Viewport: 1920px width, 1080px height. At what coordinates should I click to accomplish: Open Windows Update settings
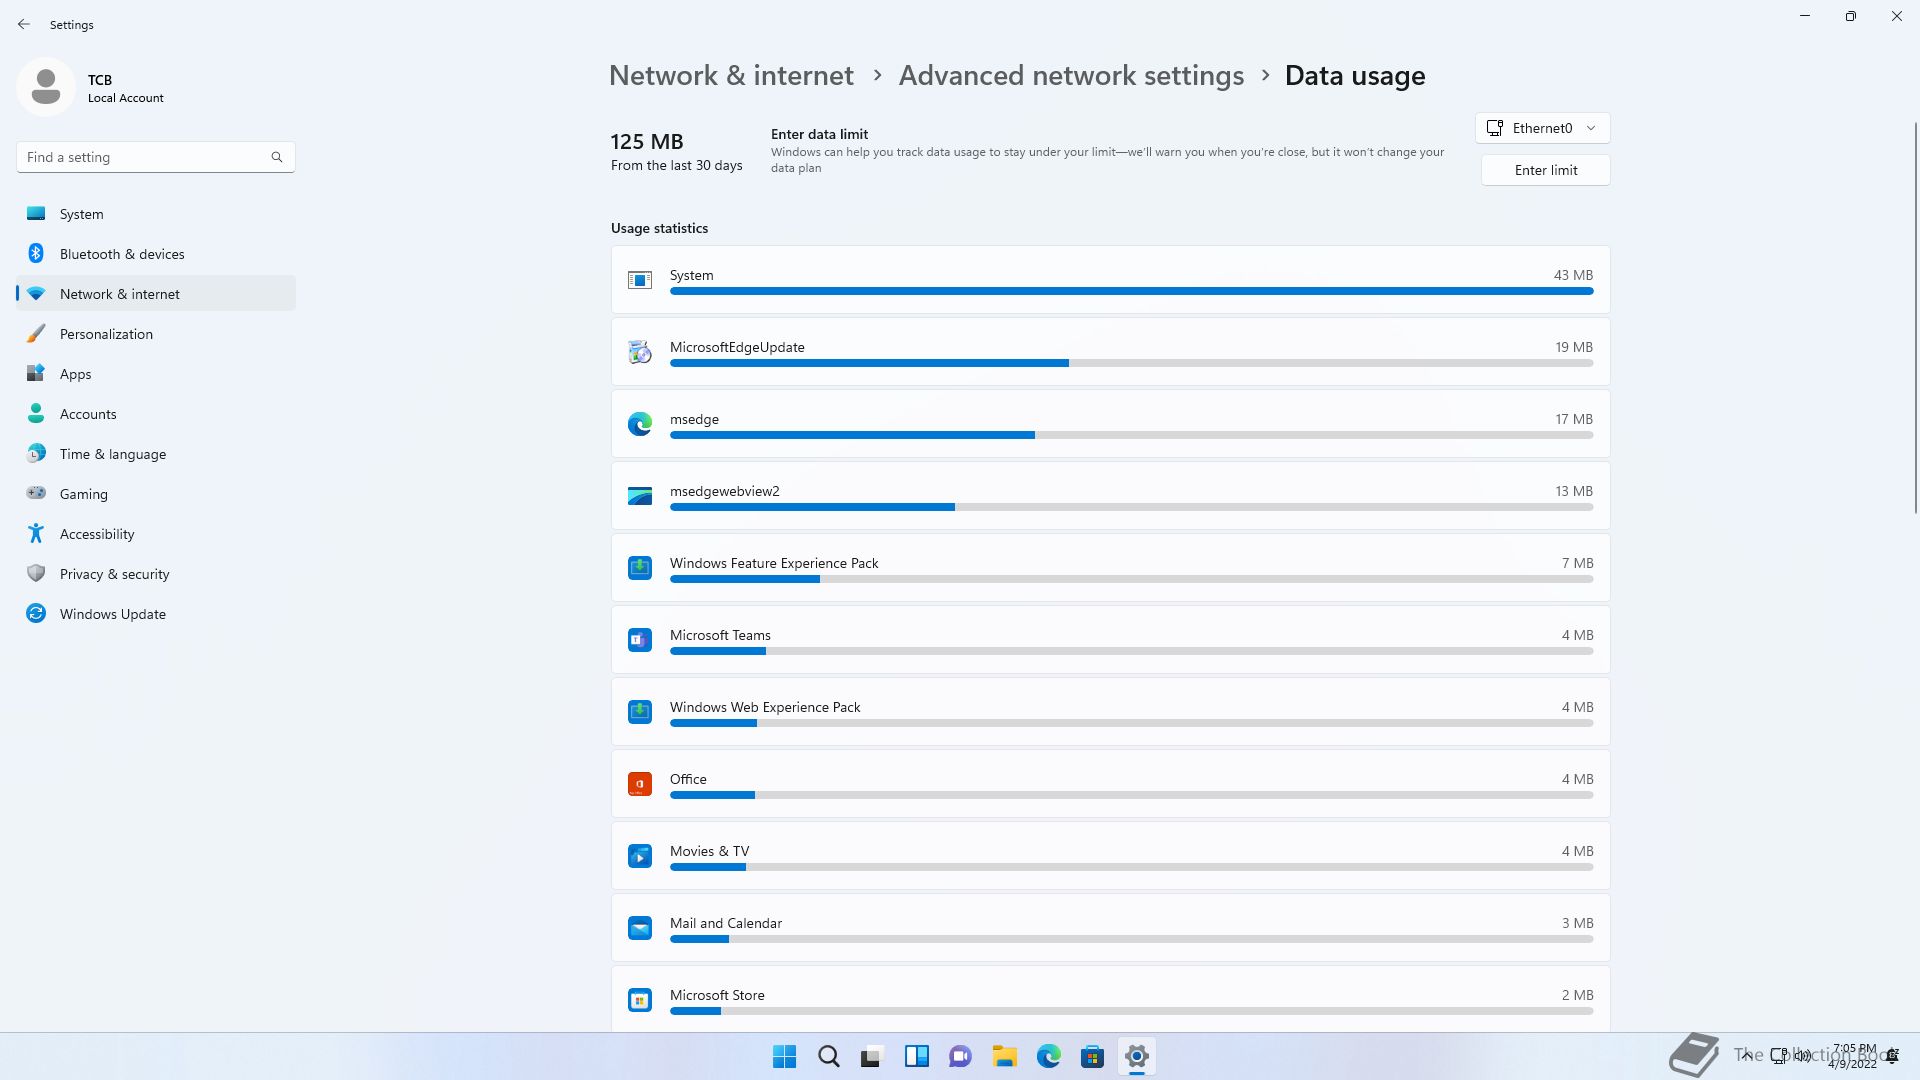(x=156, y=614)
